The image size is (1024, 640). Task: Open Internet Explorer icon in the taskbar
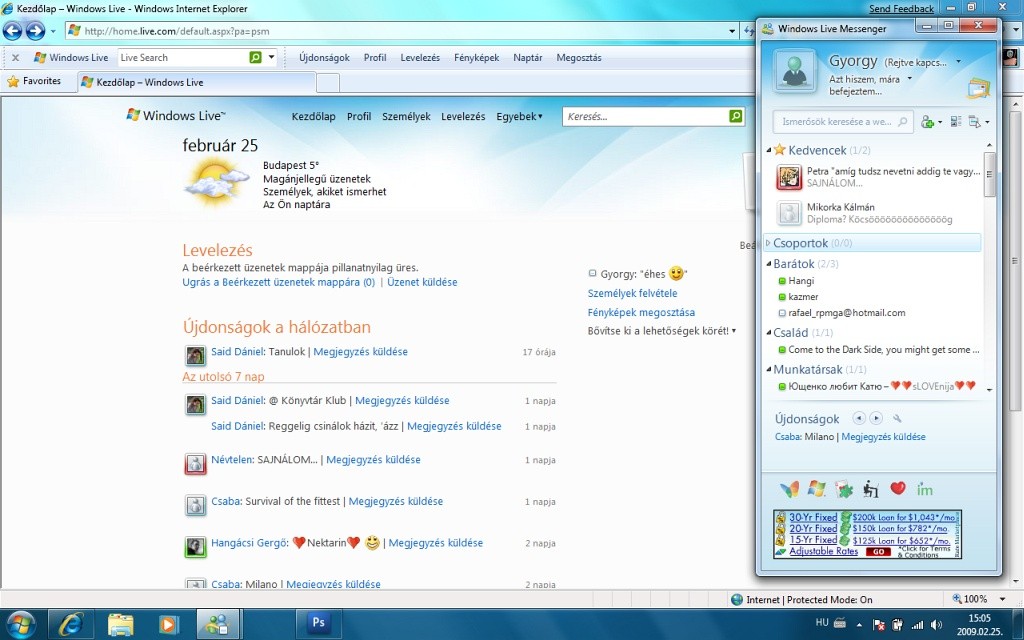pyautogui.click(x=71, y=624)
